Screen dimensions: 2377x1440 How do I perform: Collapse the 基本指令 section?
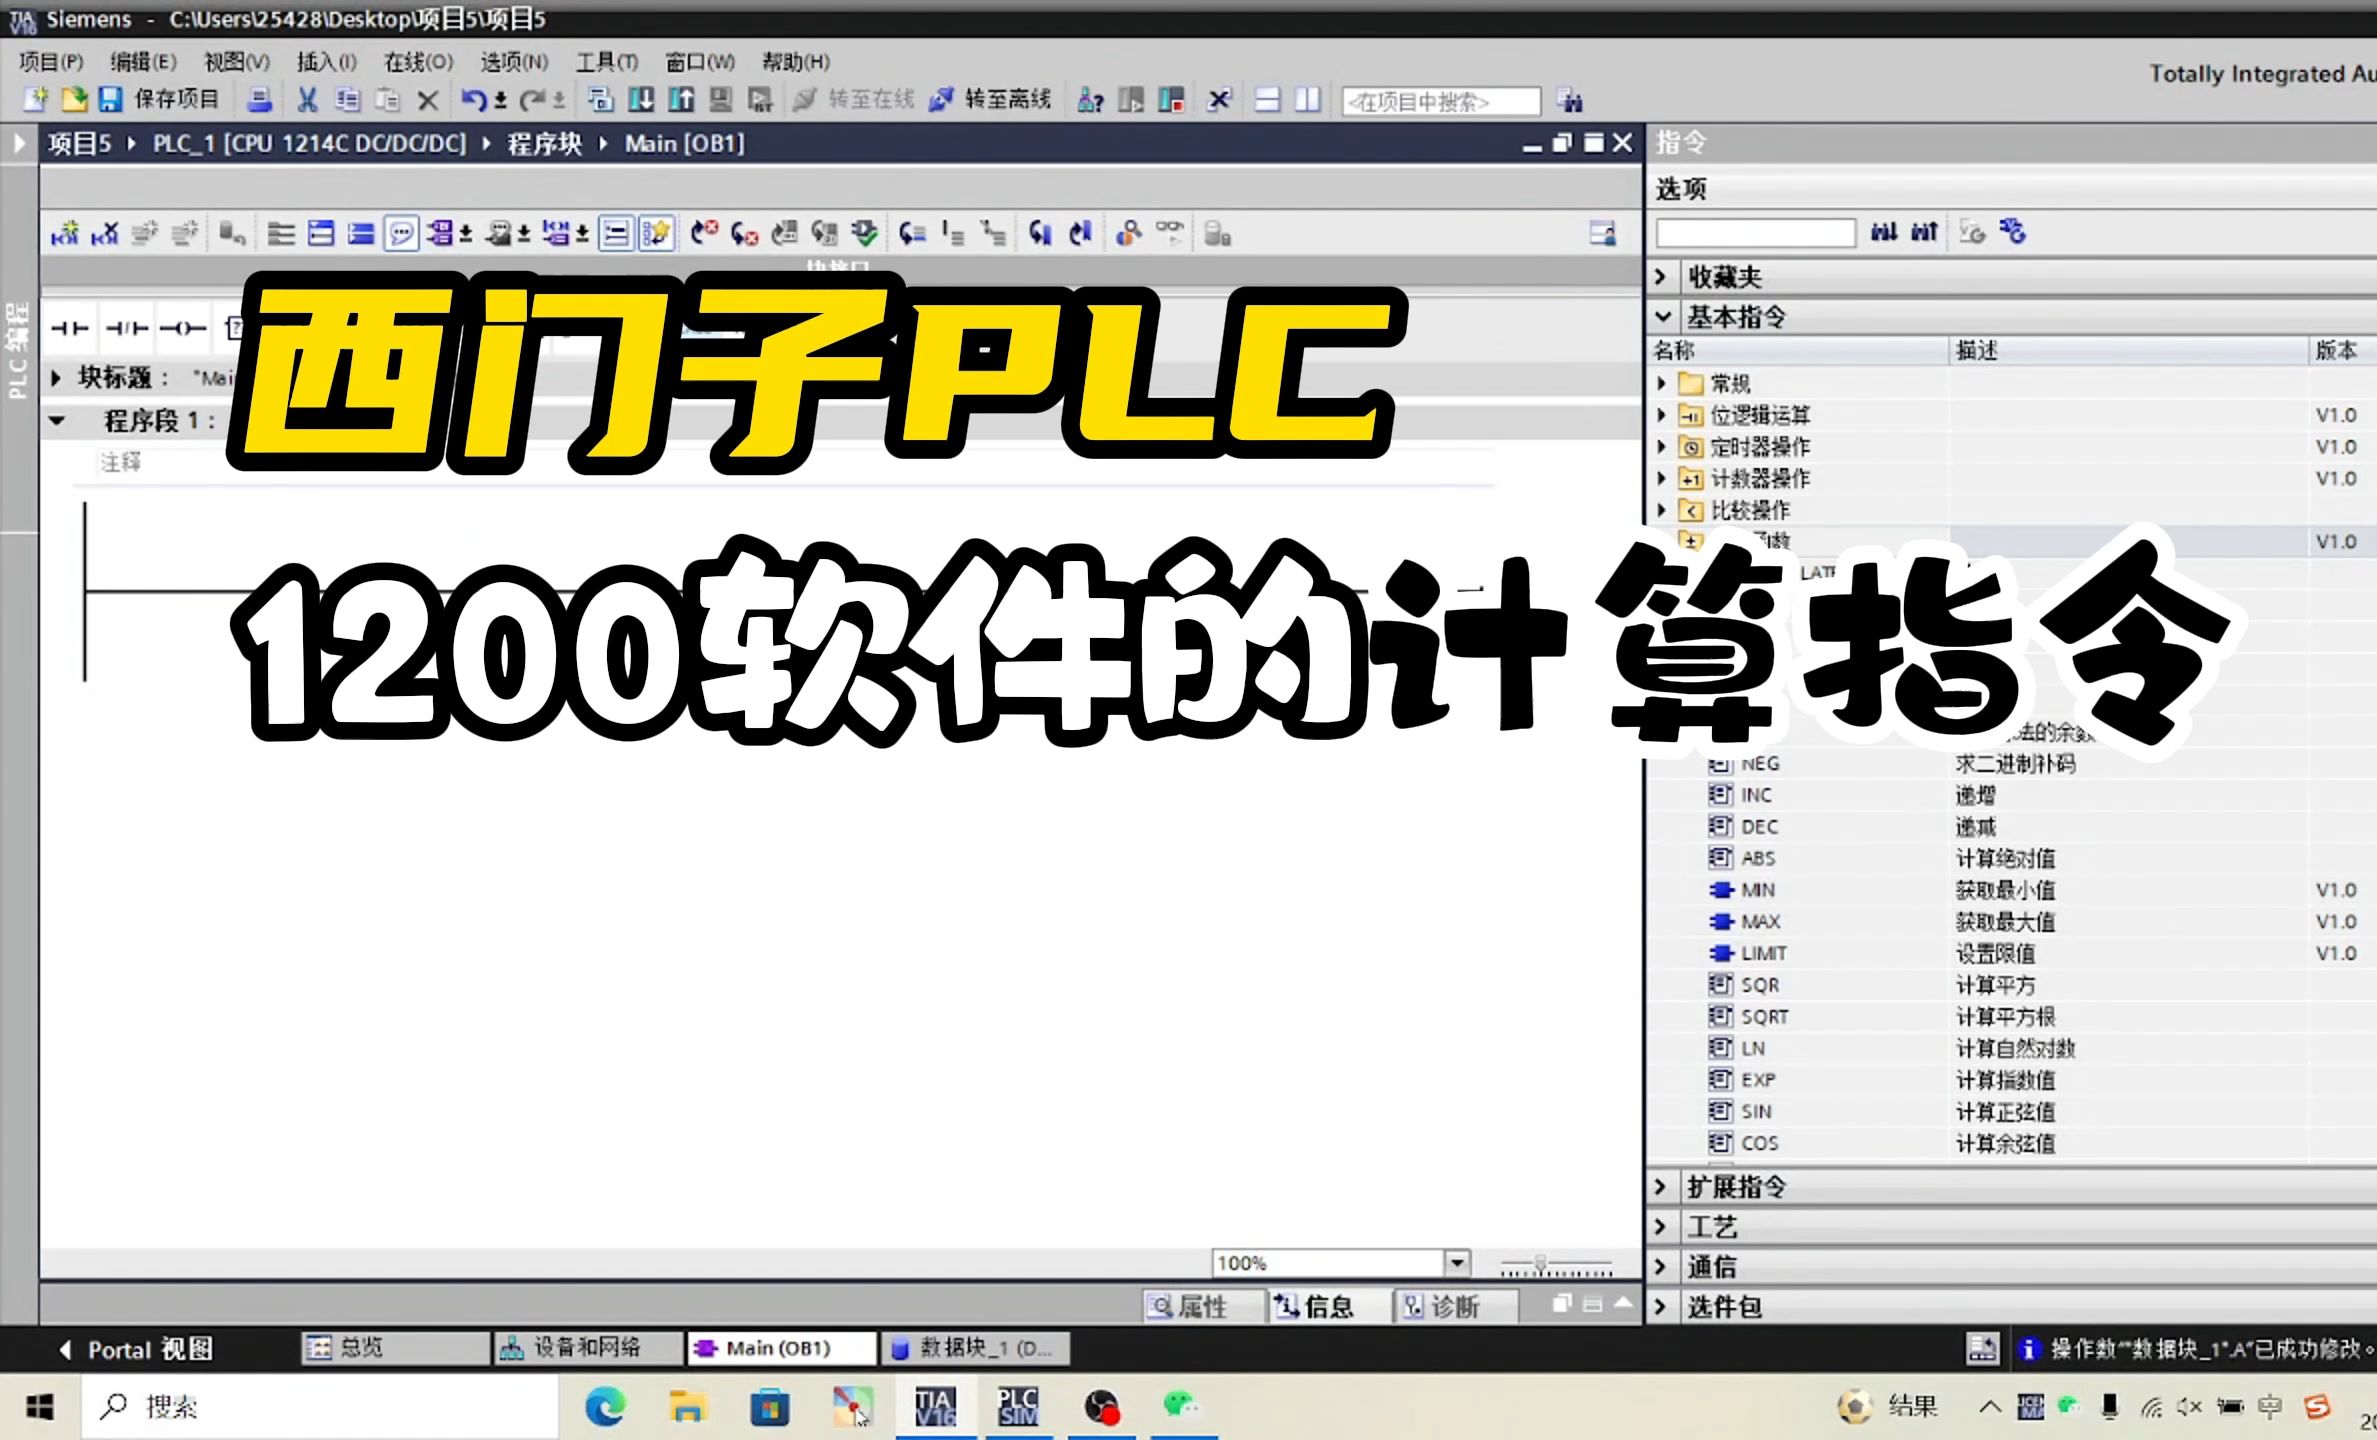pos(1662,317)
